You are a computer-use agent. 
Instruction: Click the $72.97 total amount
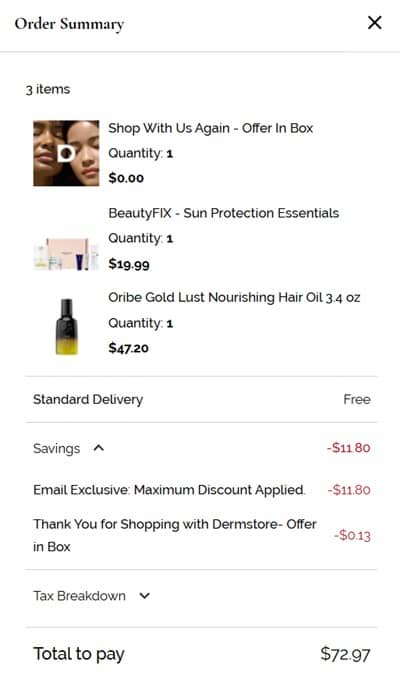[345, 654]
